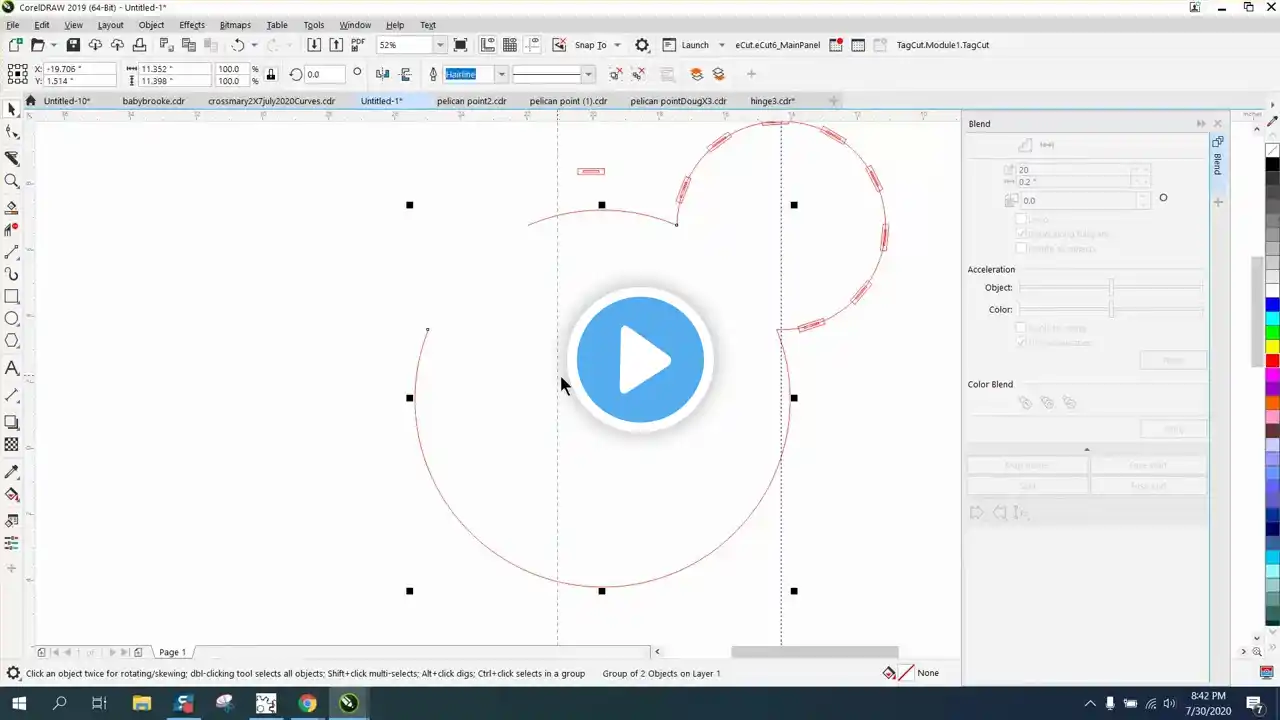Run the TagCut.Module1.TagCut macro button
The image size is (1280, 720).
(942, 45)
